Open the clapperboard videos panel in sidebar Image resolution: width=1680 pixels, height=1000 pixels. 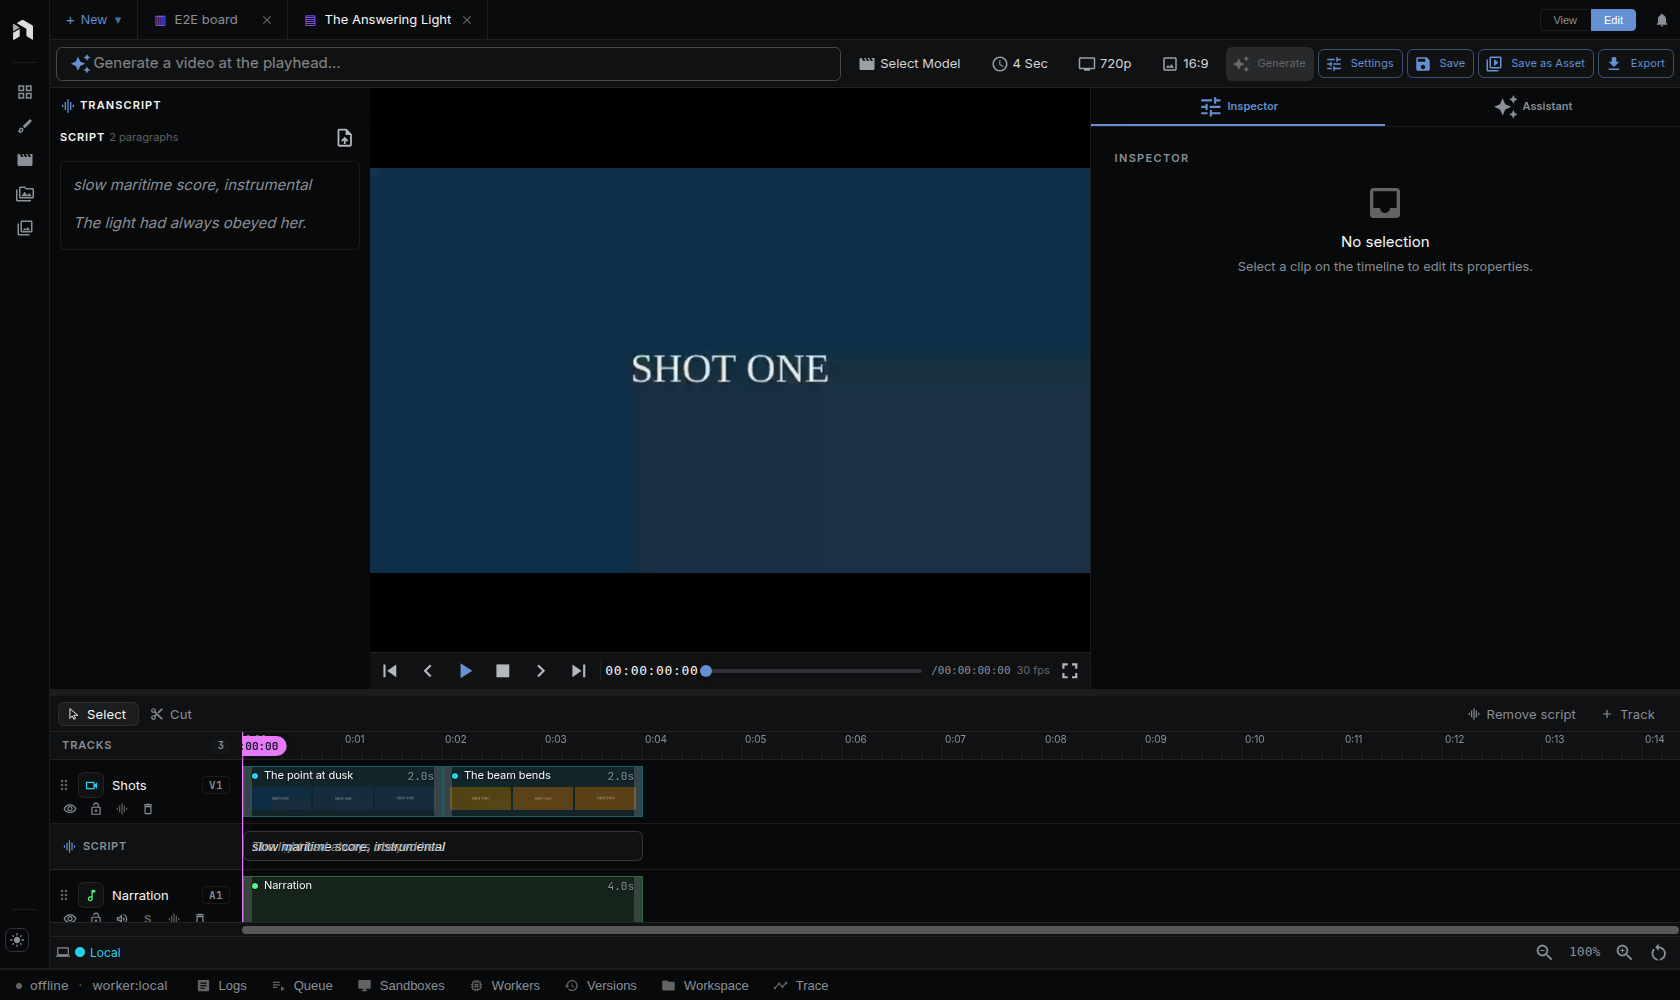25,160
